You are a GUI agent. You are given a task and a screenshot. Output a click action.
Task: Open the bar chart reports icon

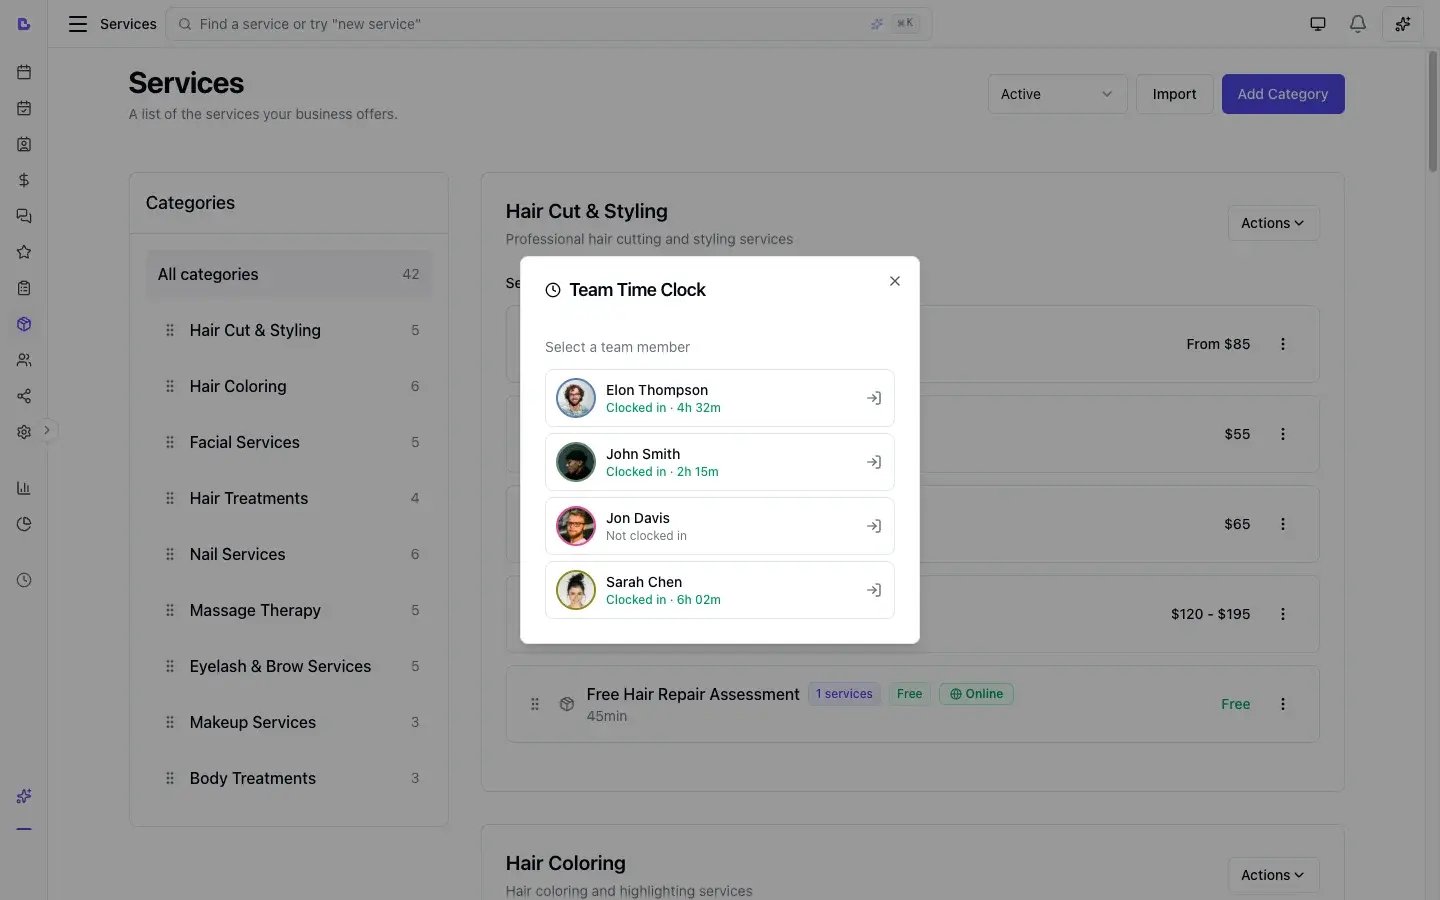tap(24, 488)
